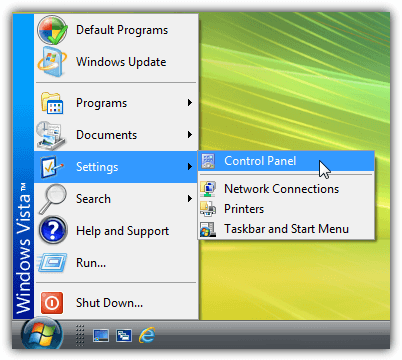Click the Windows Start orb button
Screen dimensions: 402x360
[42, 334]
